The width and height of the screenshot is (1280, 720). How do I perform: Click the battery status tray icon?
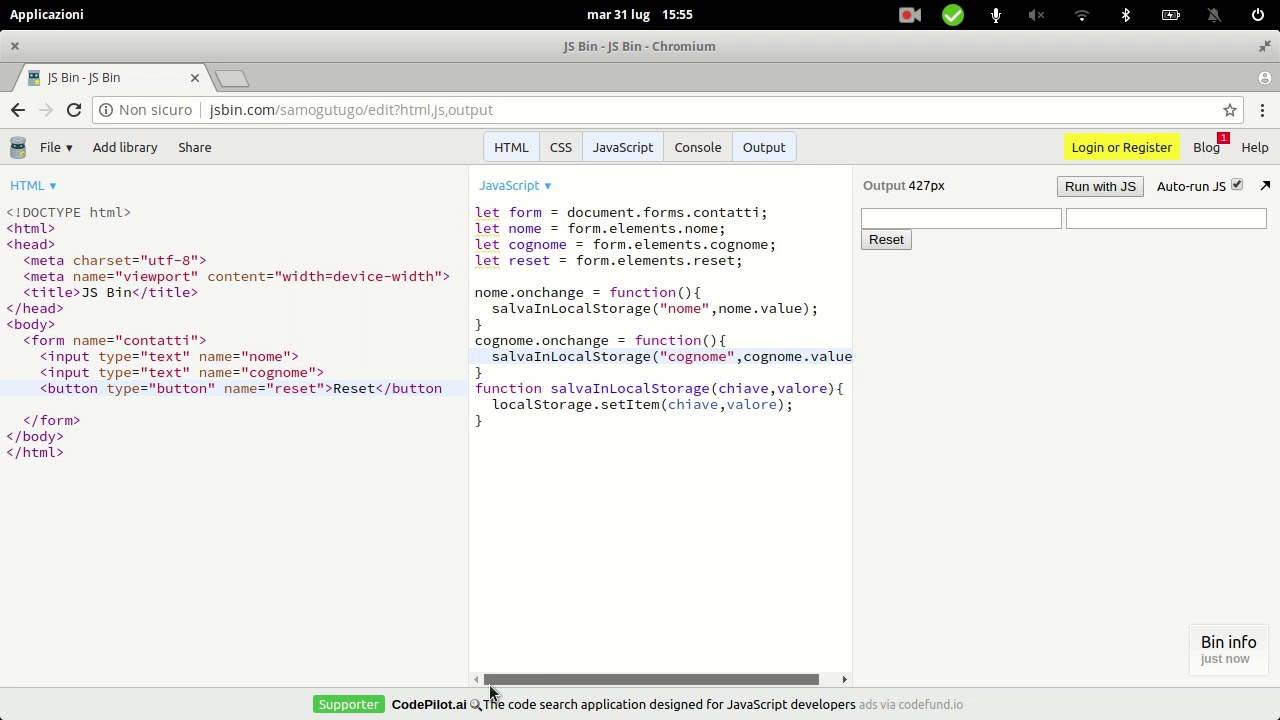pyautogui.click(x=1170, y=15)
